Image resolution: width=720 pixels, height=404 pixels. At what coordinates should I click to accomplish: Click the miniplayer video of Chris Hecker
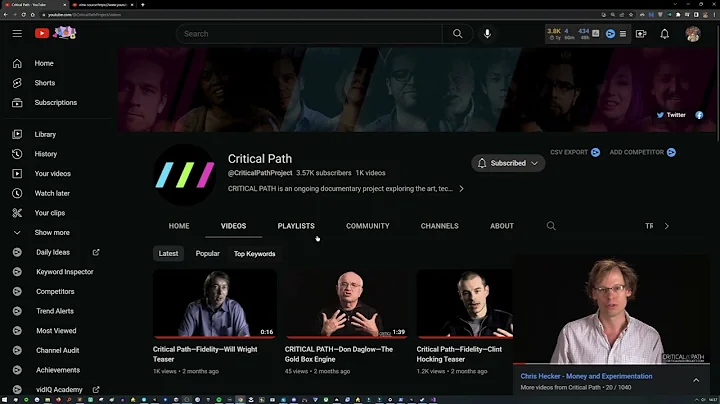click(611, 310)
